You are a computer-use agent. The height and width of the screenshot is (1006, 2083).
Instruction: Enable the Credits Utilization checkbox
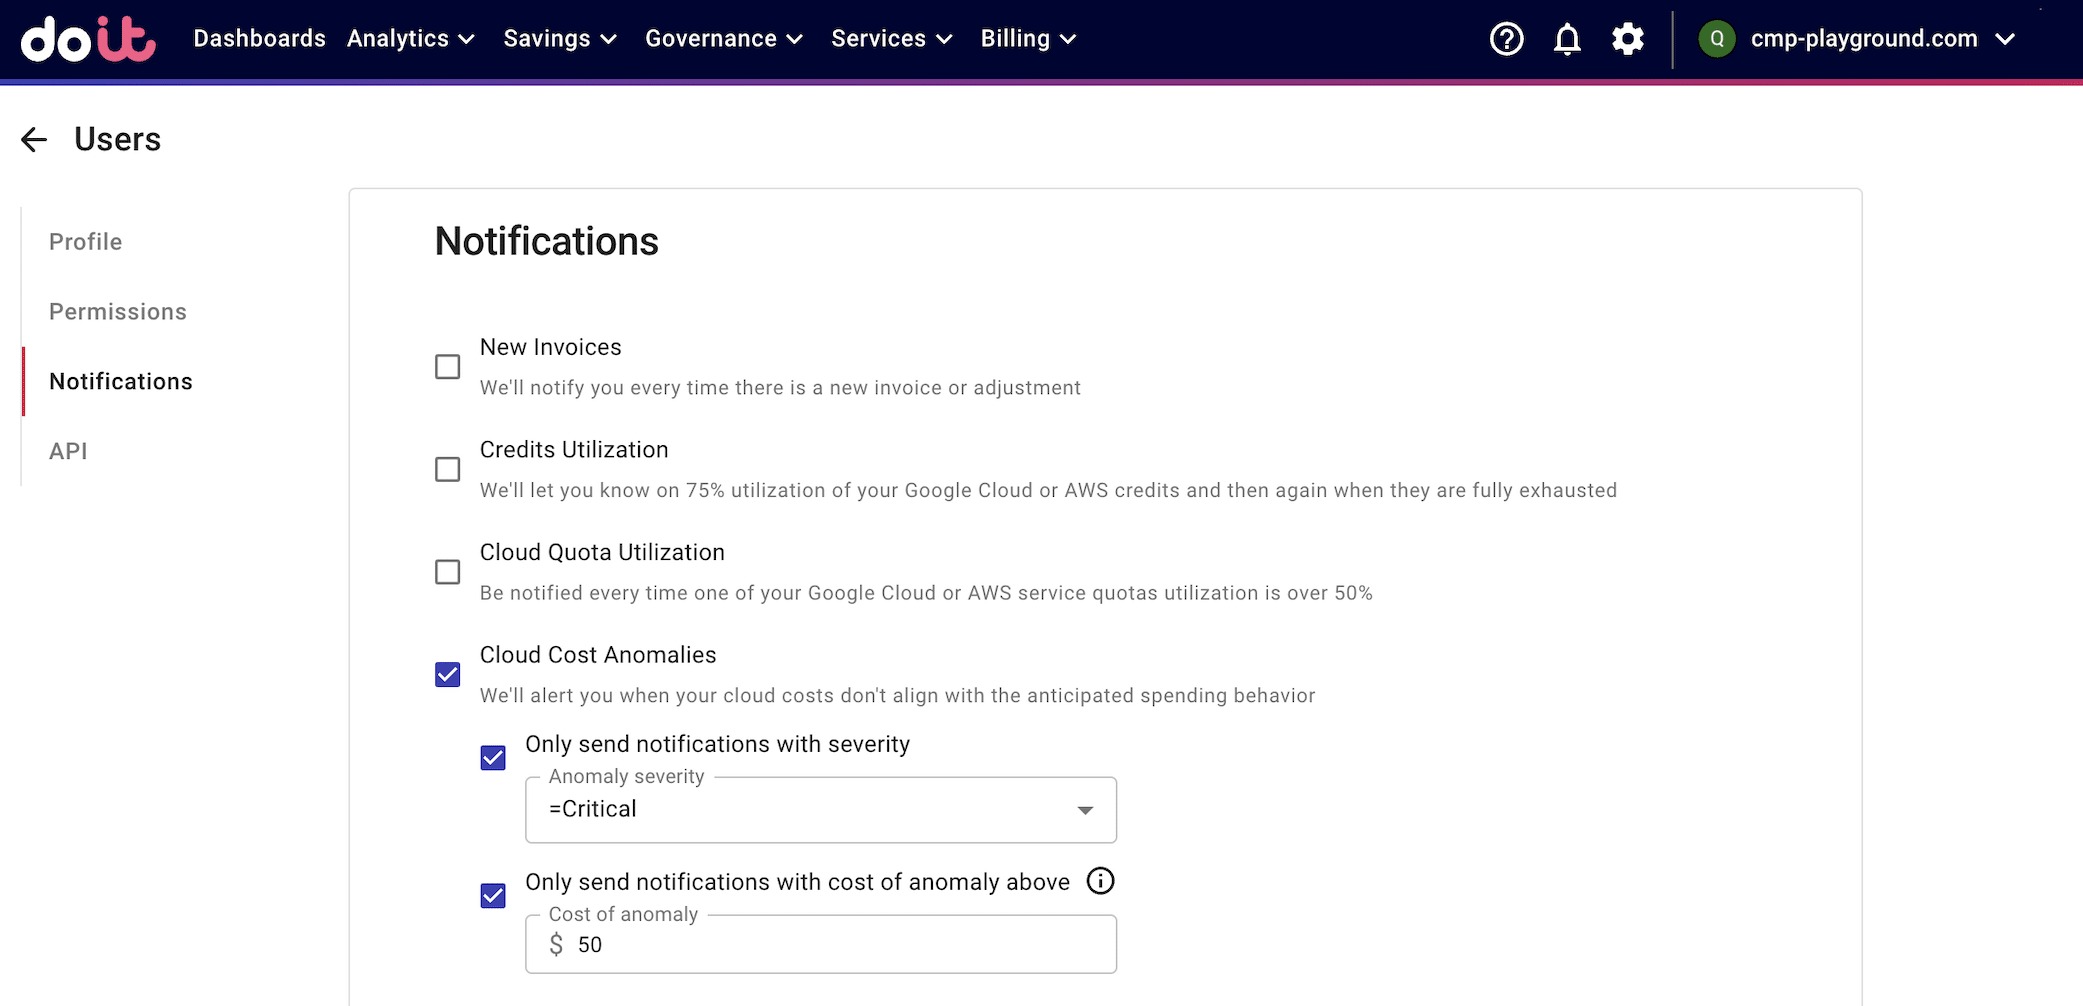pos(448,470)
